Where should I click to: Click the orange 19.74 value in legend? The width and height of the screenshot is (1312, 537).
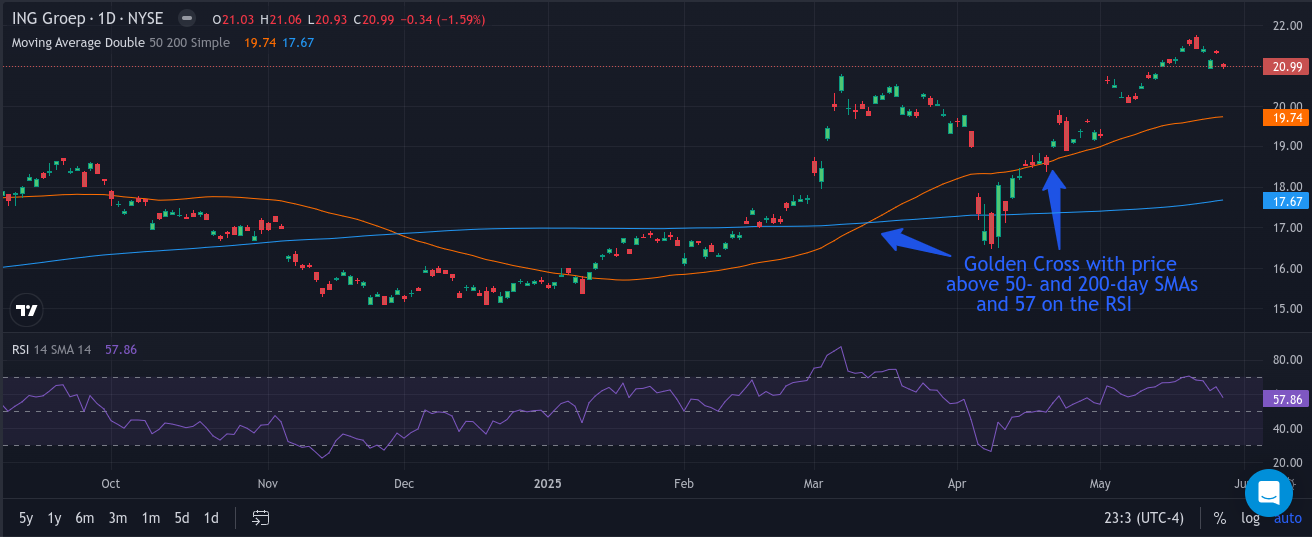pyautogui.click(x=261, y=42)
